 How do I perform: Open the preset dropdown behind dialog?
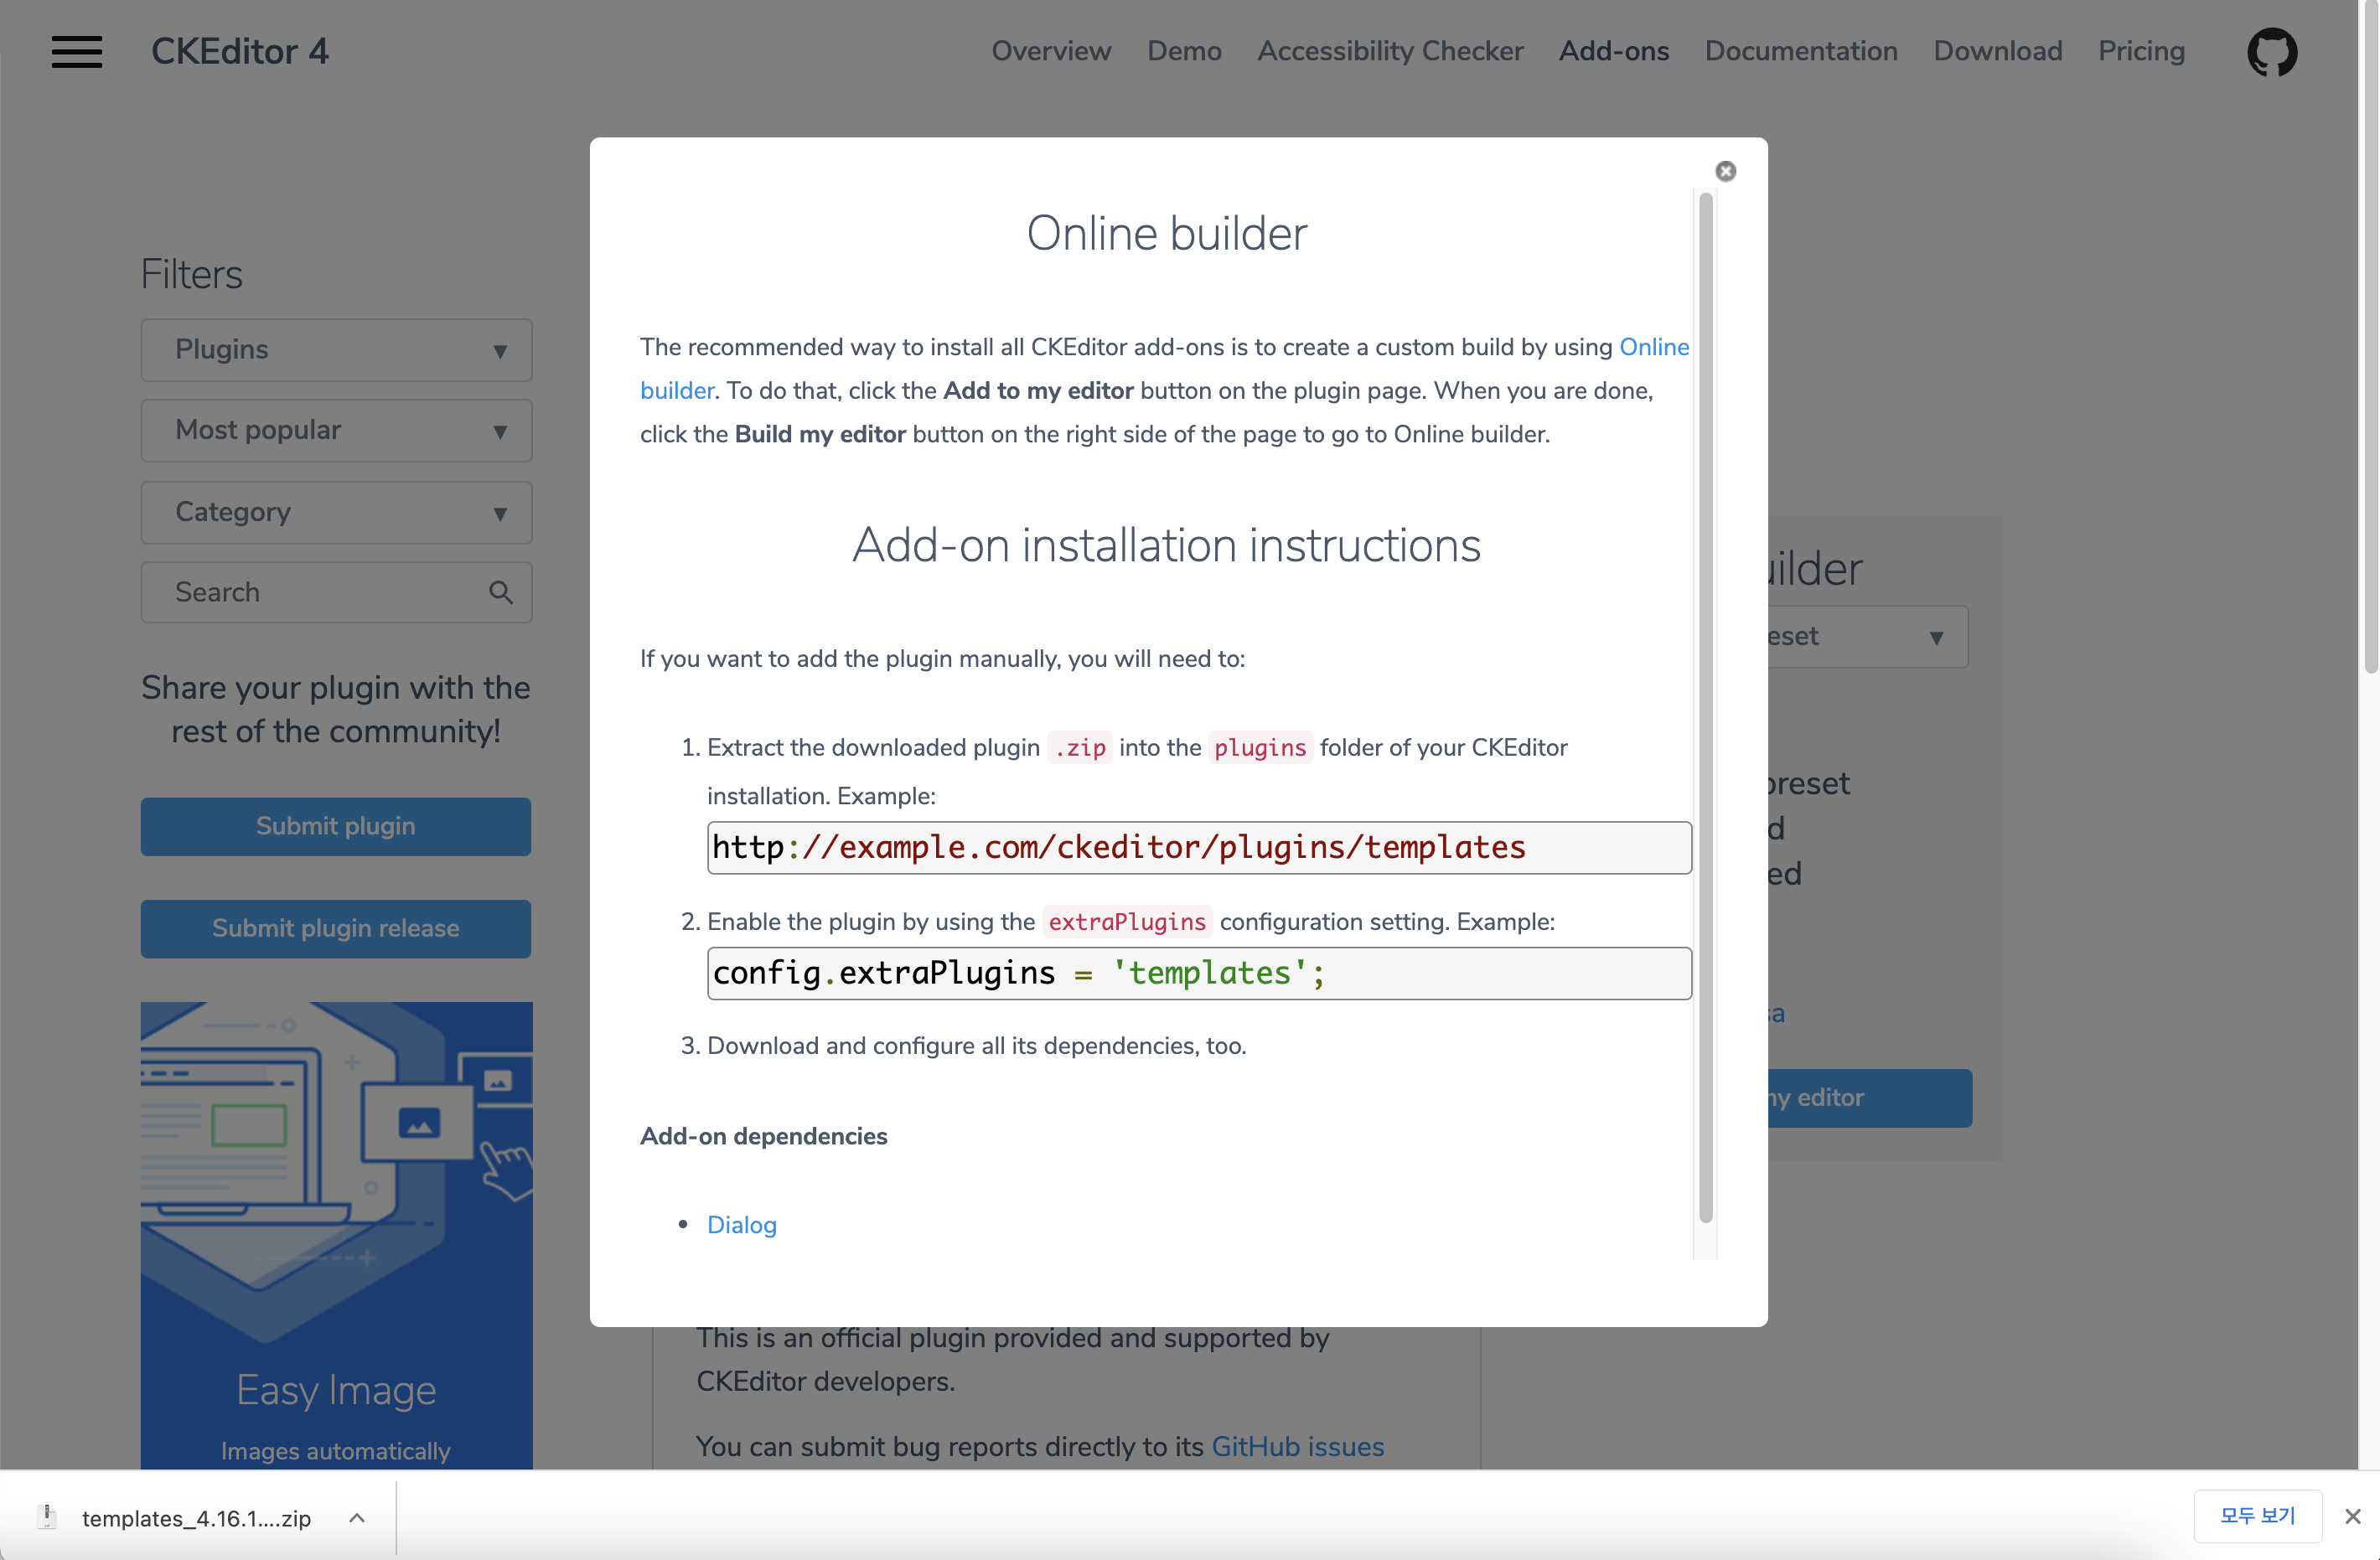click(1867, 637)
